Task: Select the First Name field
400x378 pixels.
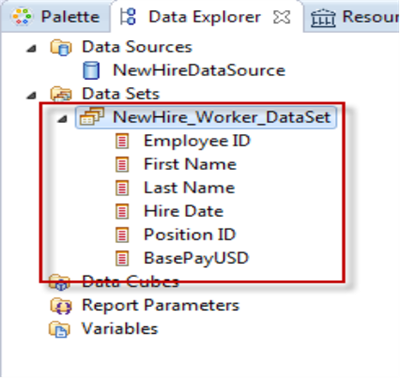Action: [190, 164]
